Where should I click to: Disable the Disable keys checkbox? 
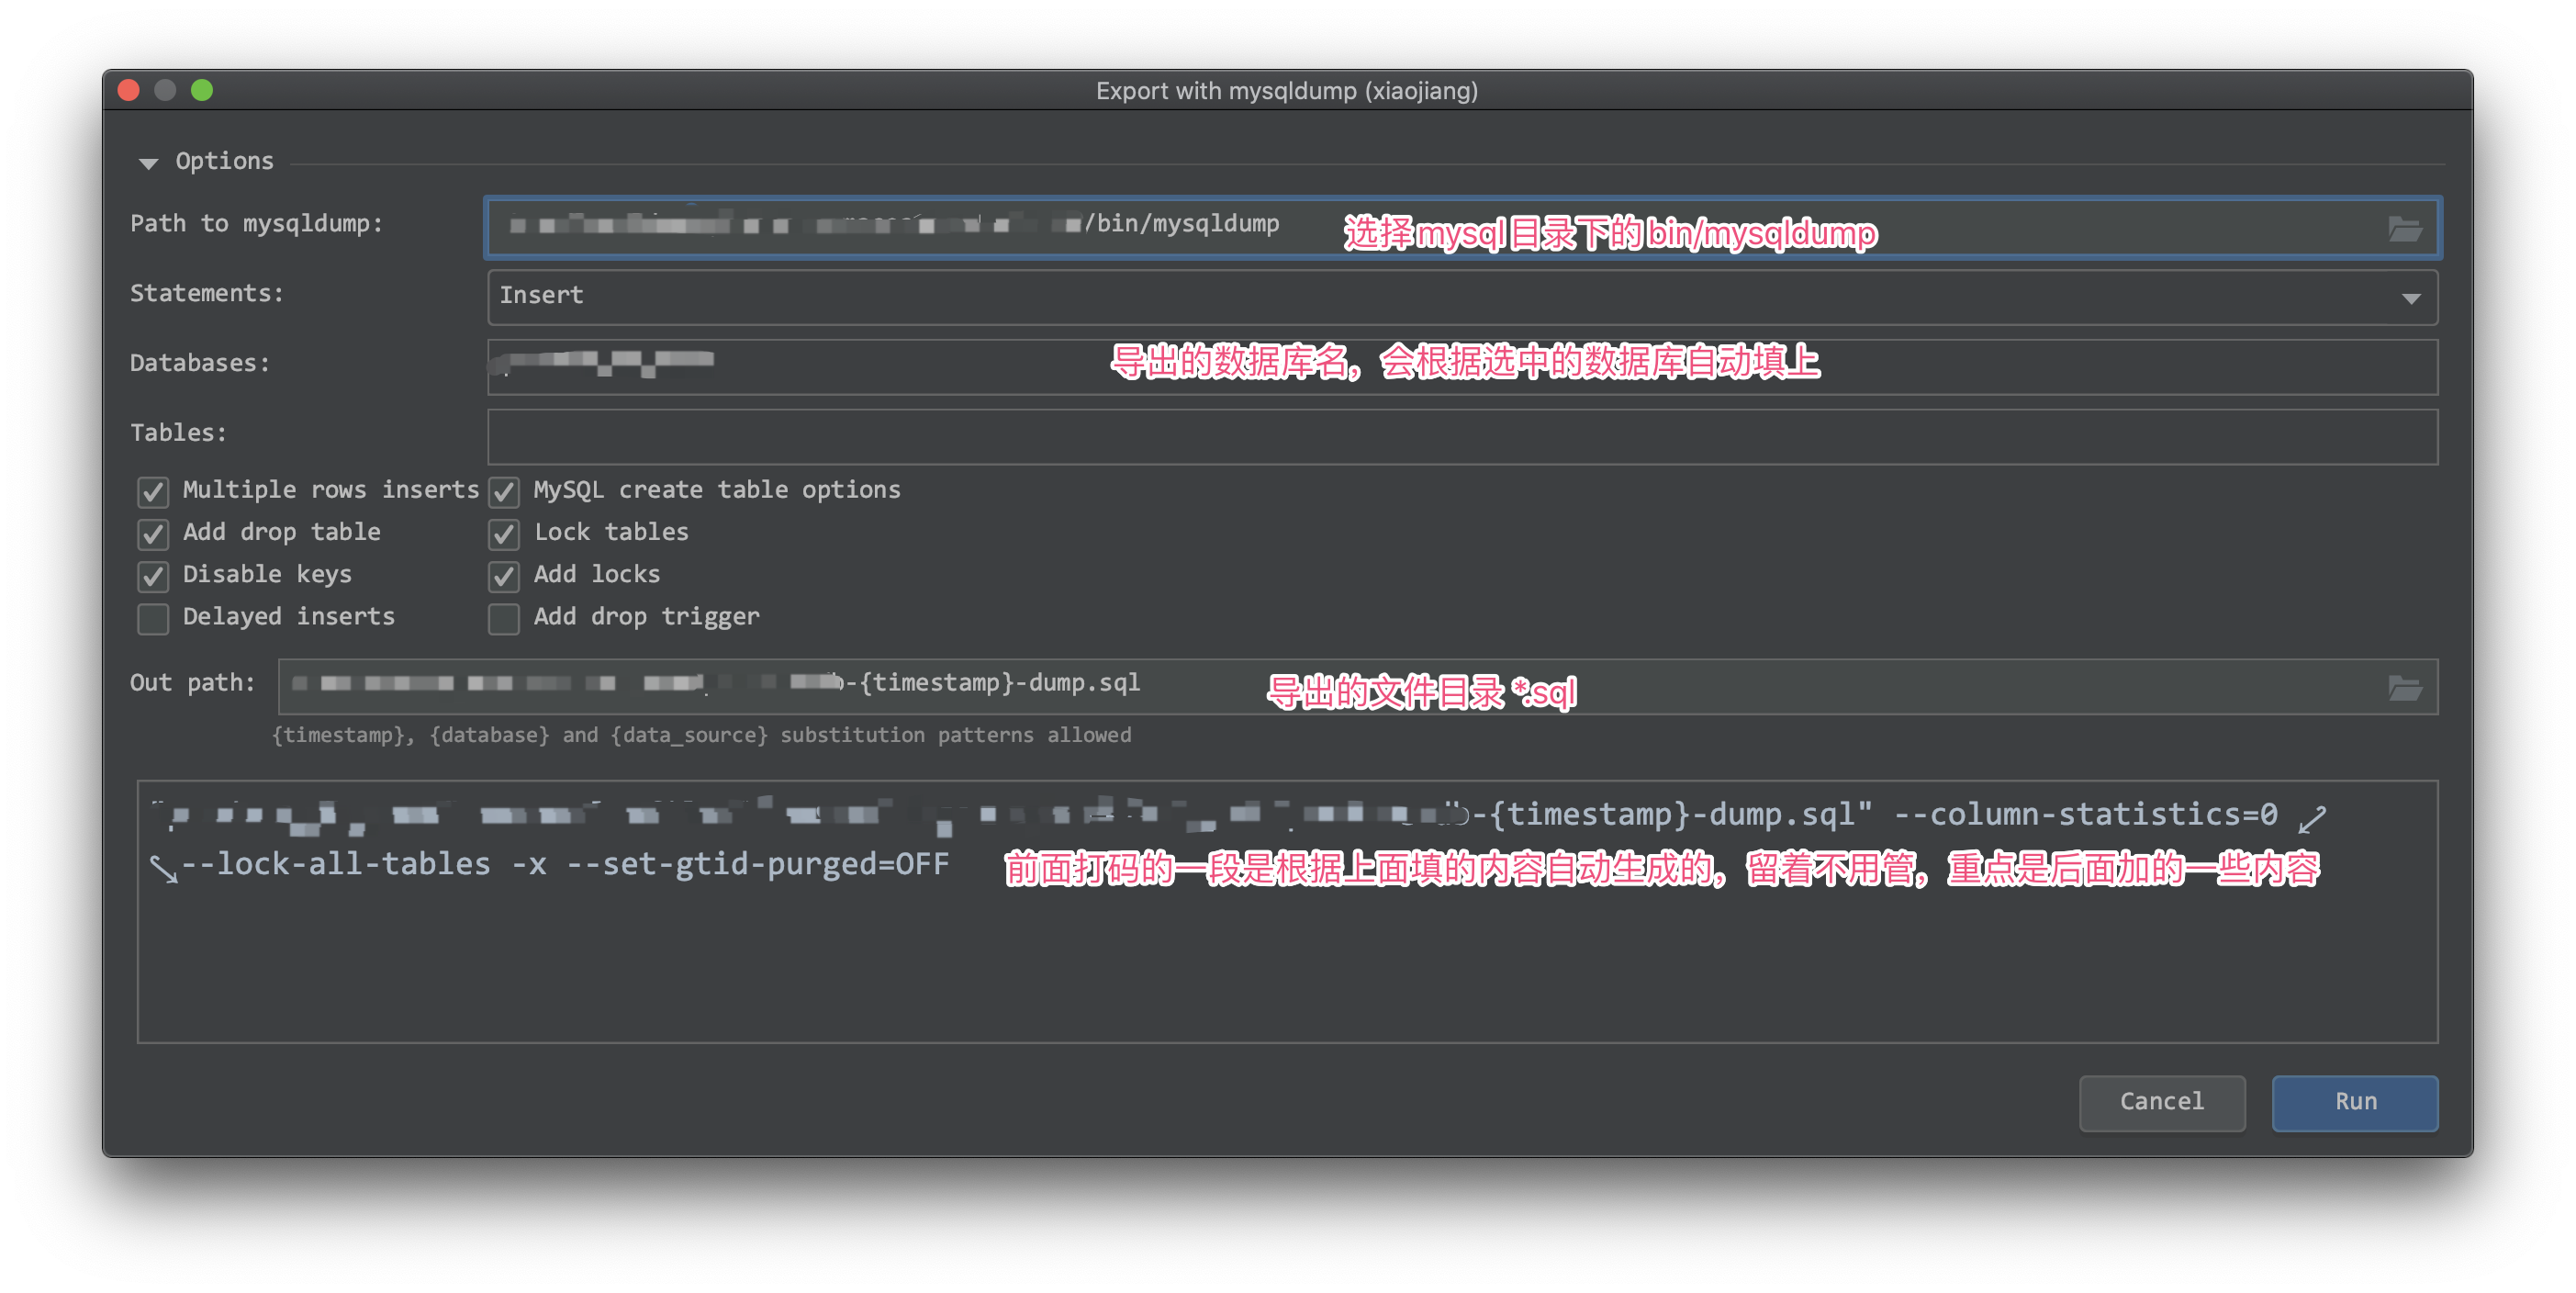coord(153,576)
